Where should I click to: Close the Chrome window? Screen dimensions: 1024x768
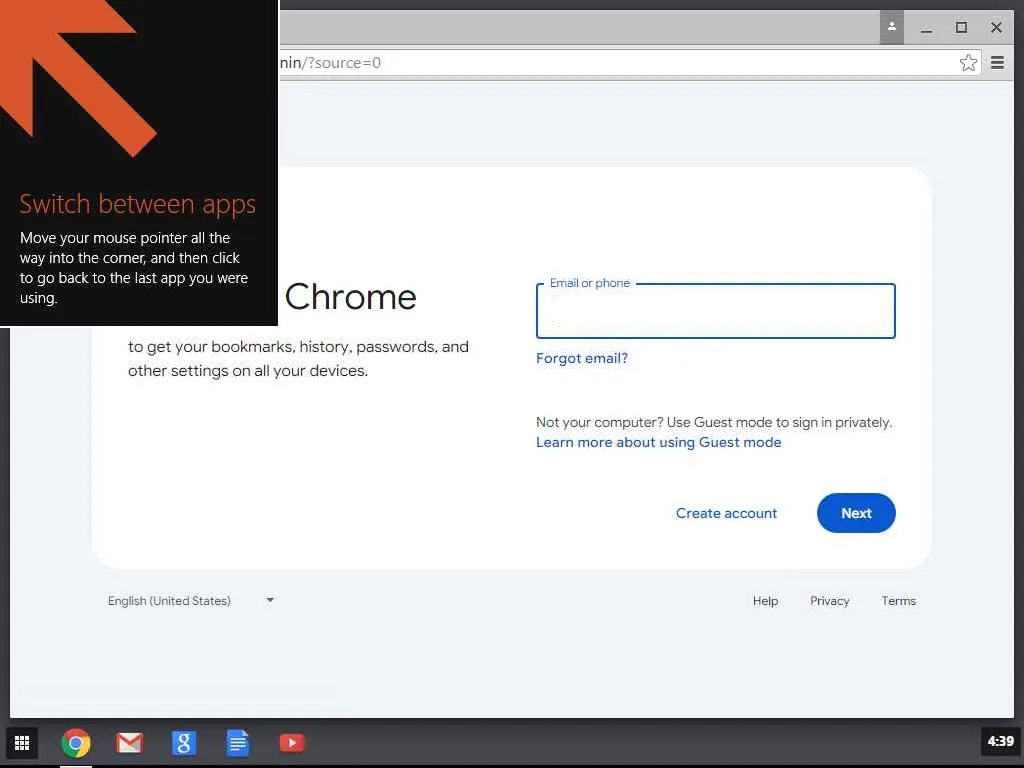pyautogui.click(x=996, y=27)
